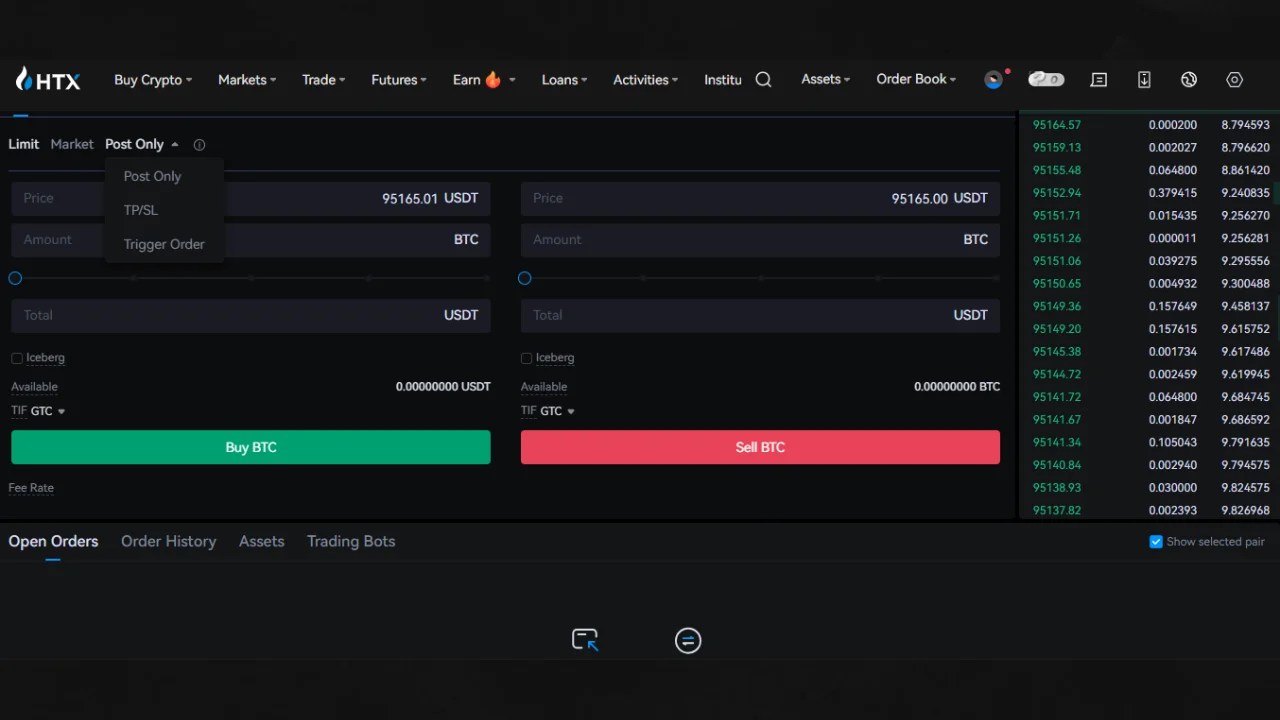Image resolution: width=1280 pixels, height=720 pixels.
Task: Open the TIF GTC dropdown on buy side
Action: (x=38, y=410)
